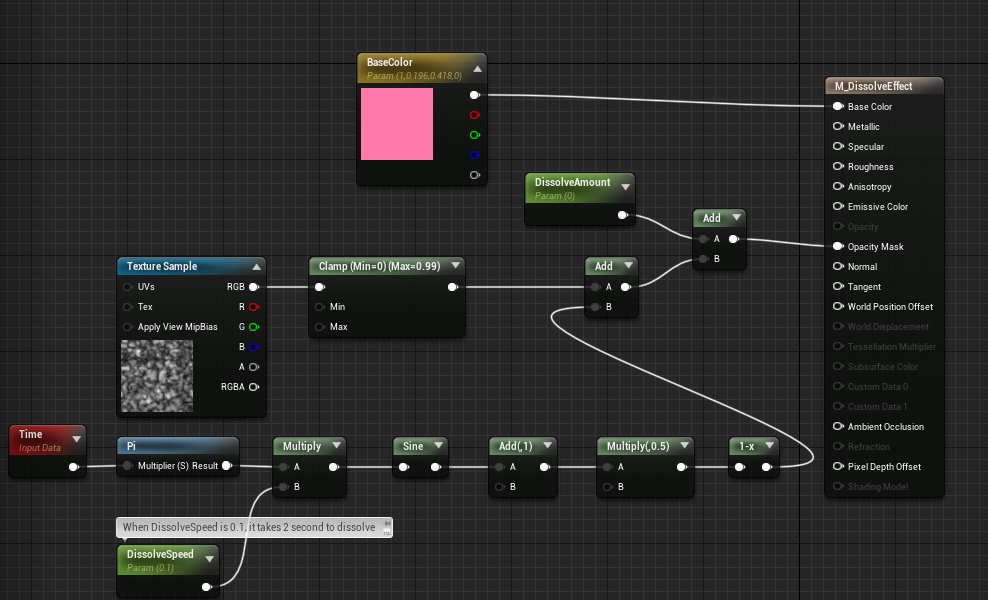
Task: Expand the Sine node arrow
Action: (439, 445)
